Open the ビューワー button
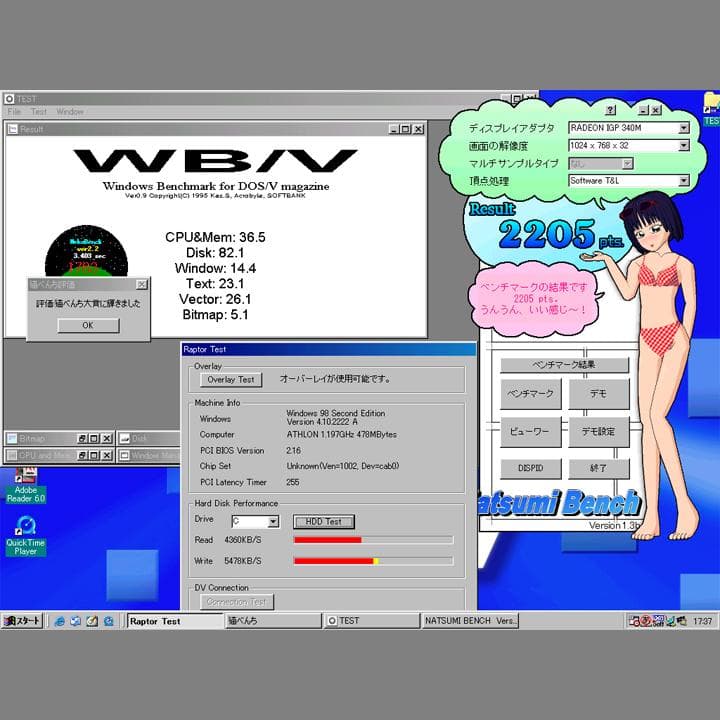 point(530,432)
